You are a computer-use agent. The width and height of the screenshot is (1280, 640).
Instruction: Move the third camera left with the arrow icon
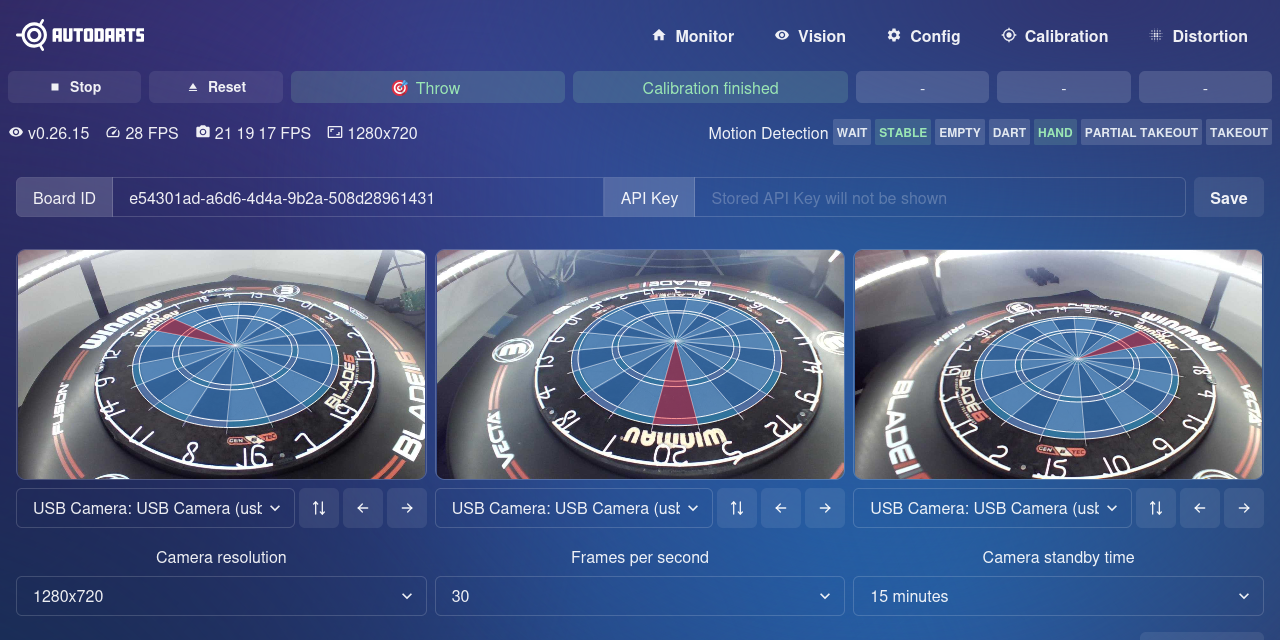1199,508
